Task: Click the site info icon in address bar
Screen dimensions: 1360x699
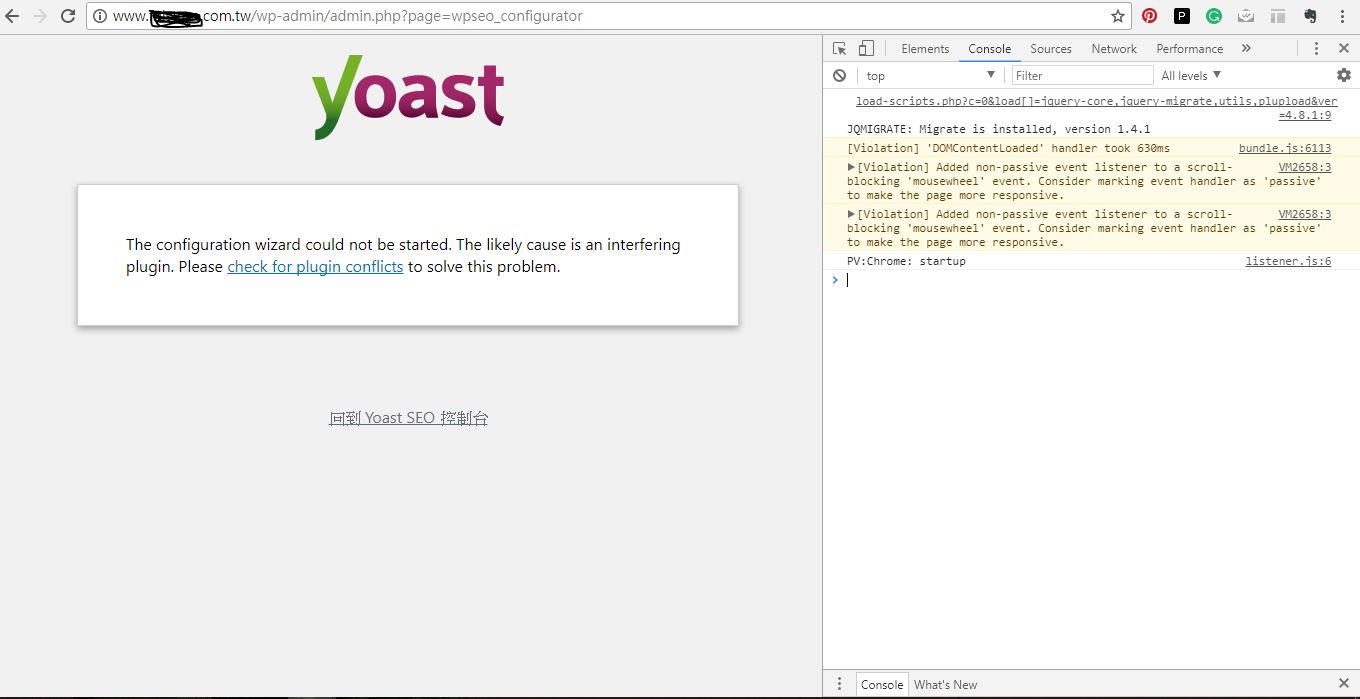Action: point(101,16)
